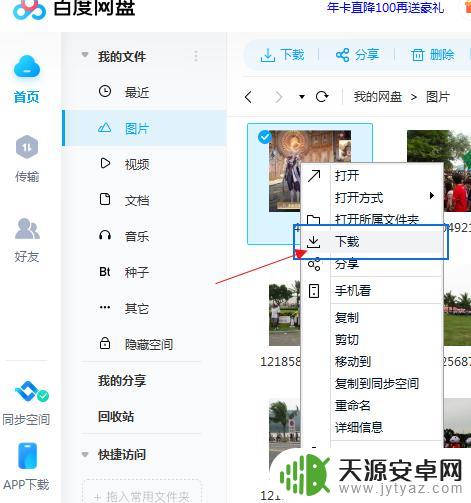Click the toolbar 下载 button
The height and width of the screenshot is (503, 471).
282,55
